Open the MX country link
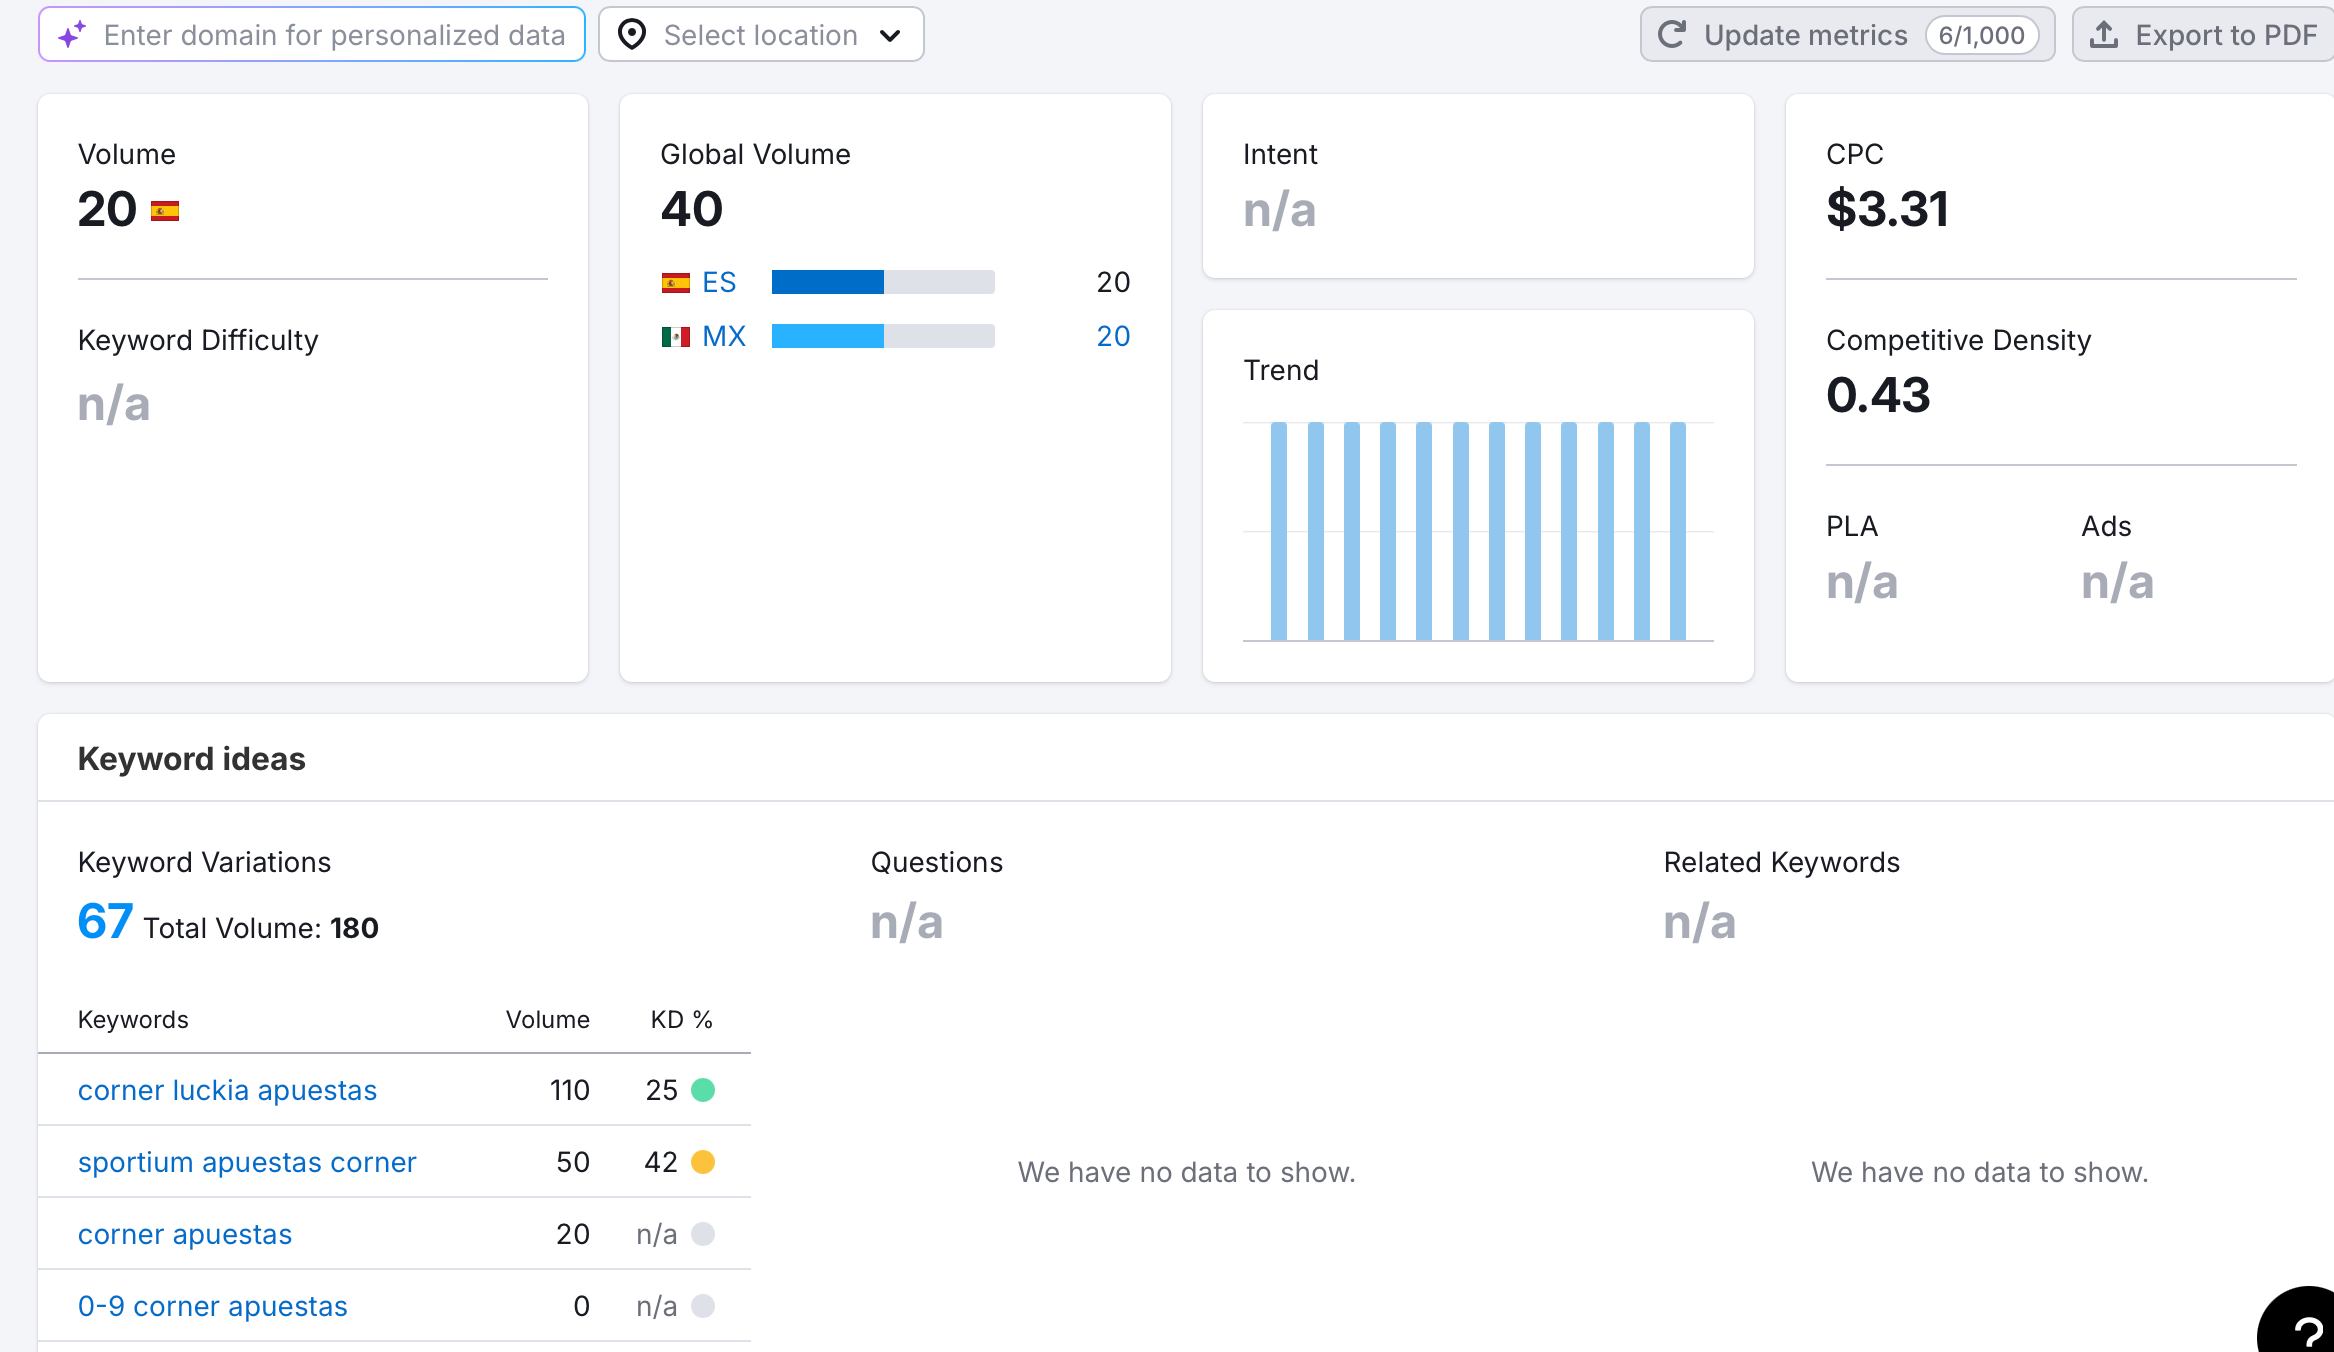The height and width of the screenshot is (1352, 2334). pyautogui.click(x=724, y=337)
